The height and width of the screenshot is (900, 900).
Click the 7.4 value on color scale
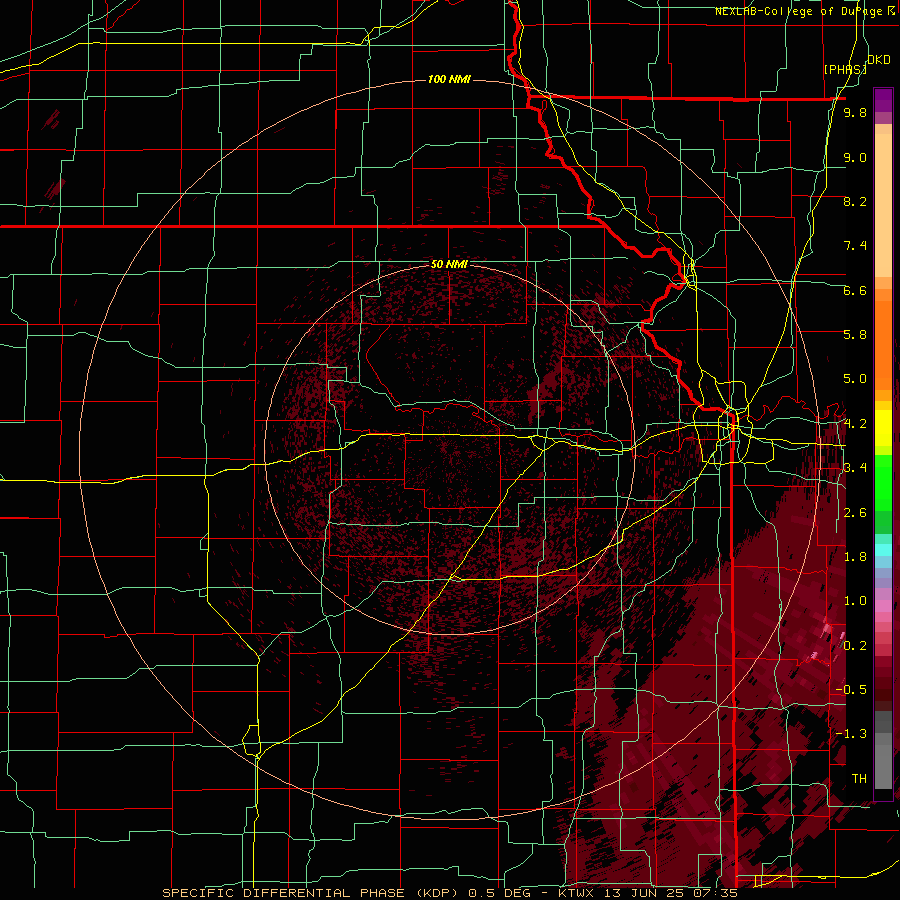pos(855,246)
